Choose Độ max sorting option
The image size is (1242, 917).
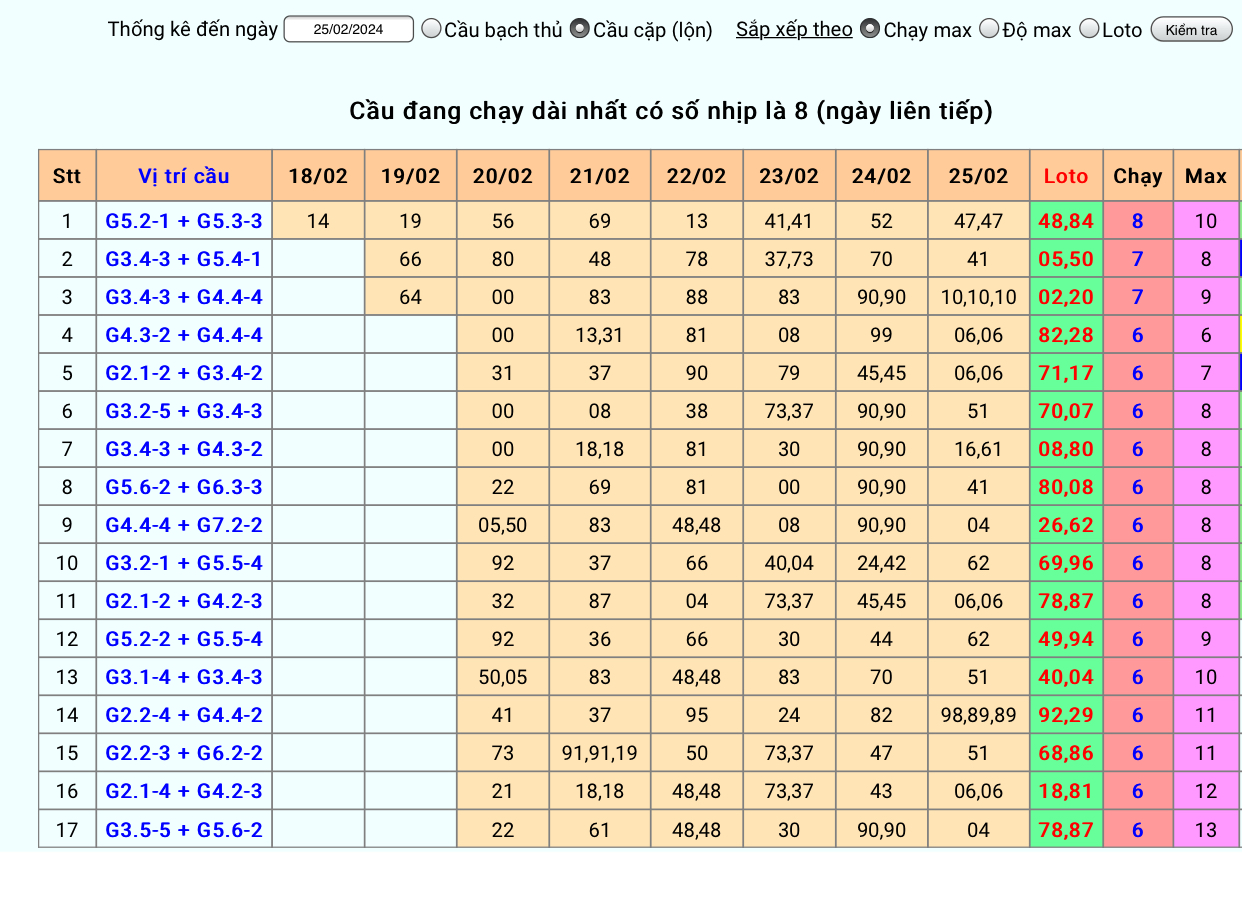point(989,29)
